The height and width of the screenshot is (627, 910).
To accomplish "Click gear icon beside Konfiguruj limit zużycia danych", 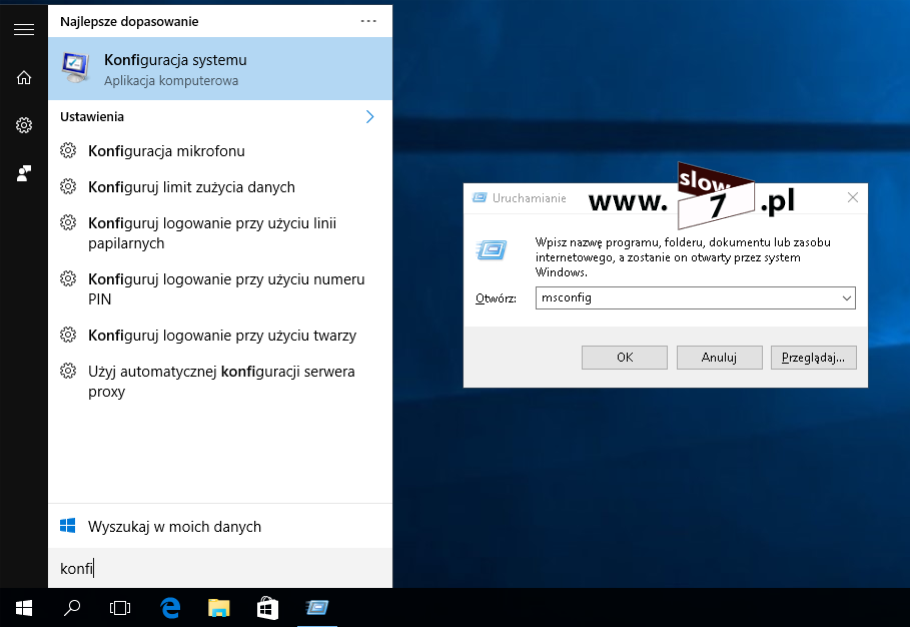I will [x=68, y=187].
